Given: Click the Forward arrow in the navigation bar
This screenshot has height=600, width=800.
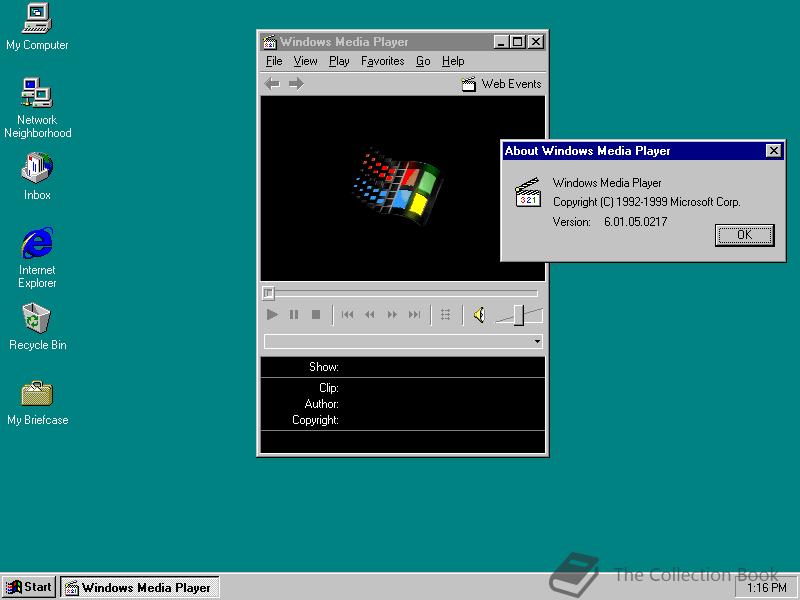Looking at the screenshot, I should (296, 84).
